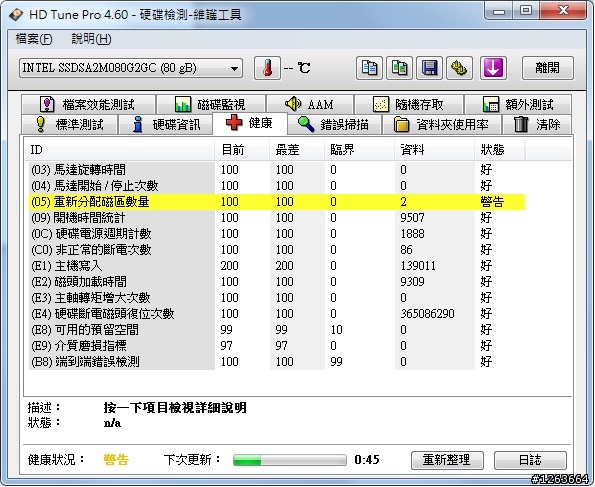Select the 健康 tab

tap(250, 123)
